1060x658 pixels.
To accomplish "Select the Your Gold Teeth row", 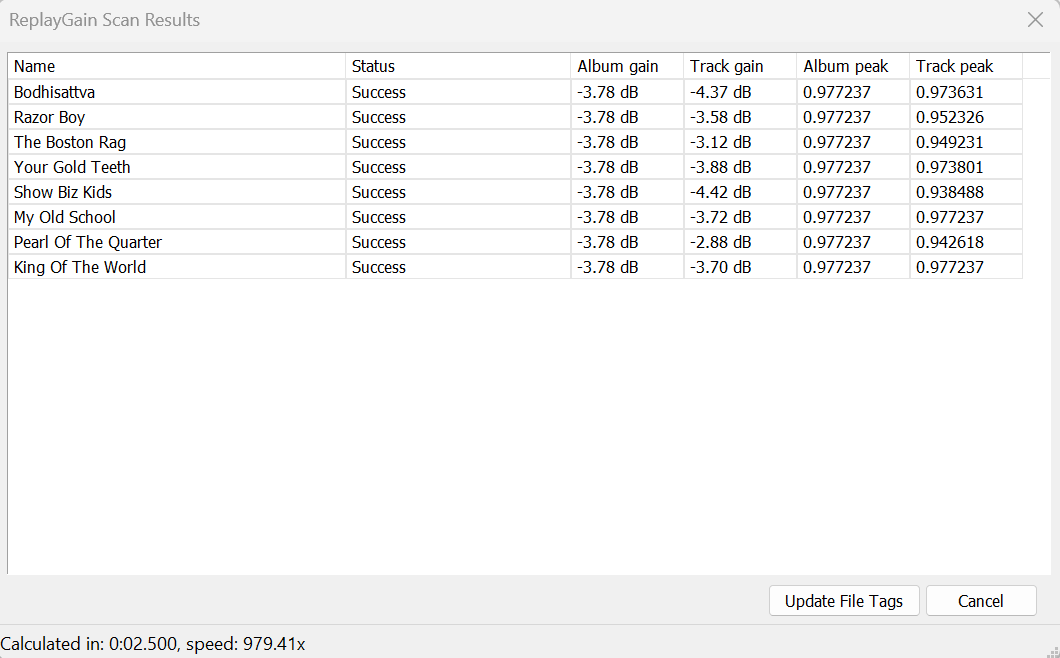I will point(515,167).
